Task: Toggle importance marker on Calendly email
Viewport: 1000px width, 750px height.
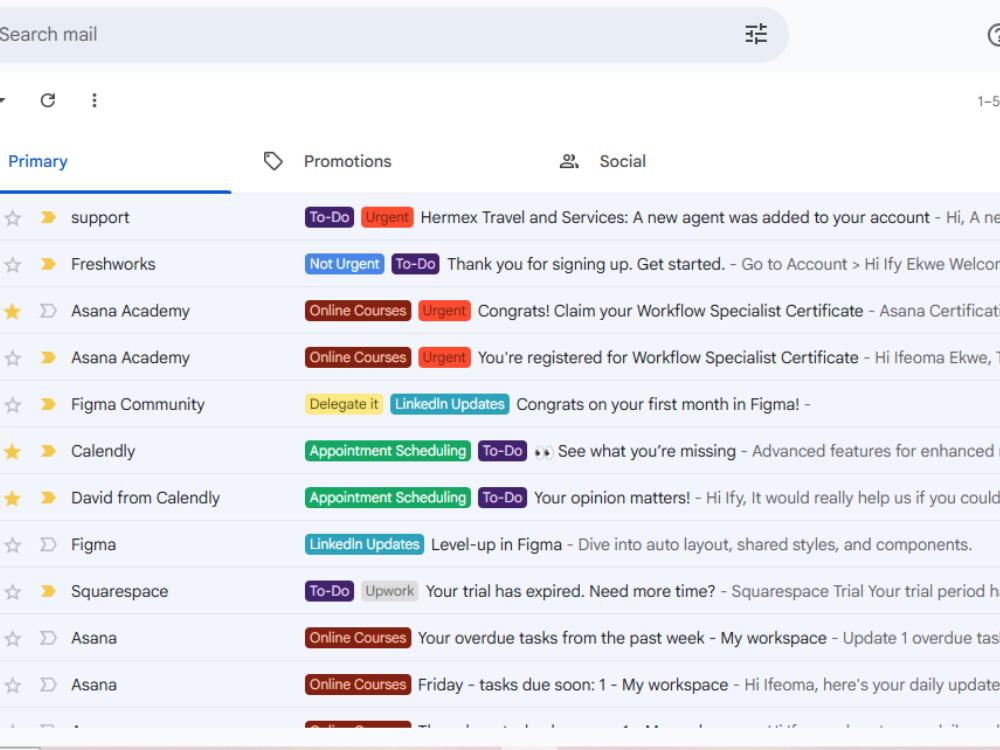Action: (48, 451)
